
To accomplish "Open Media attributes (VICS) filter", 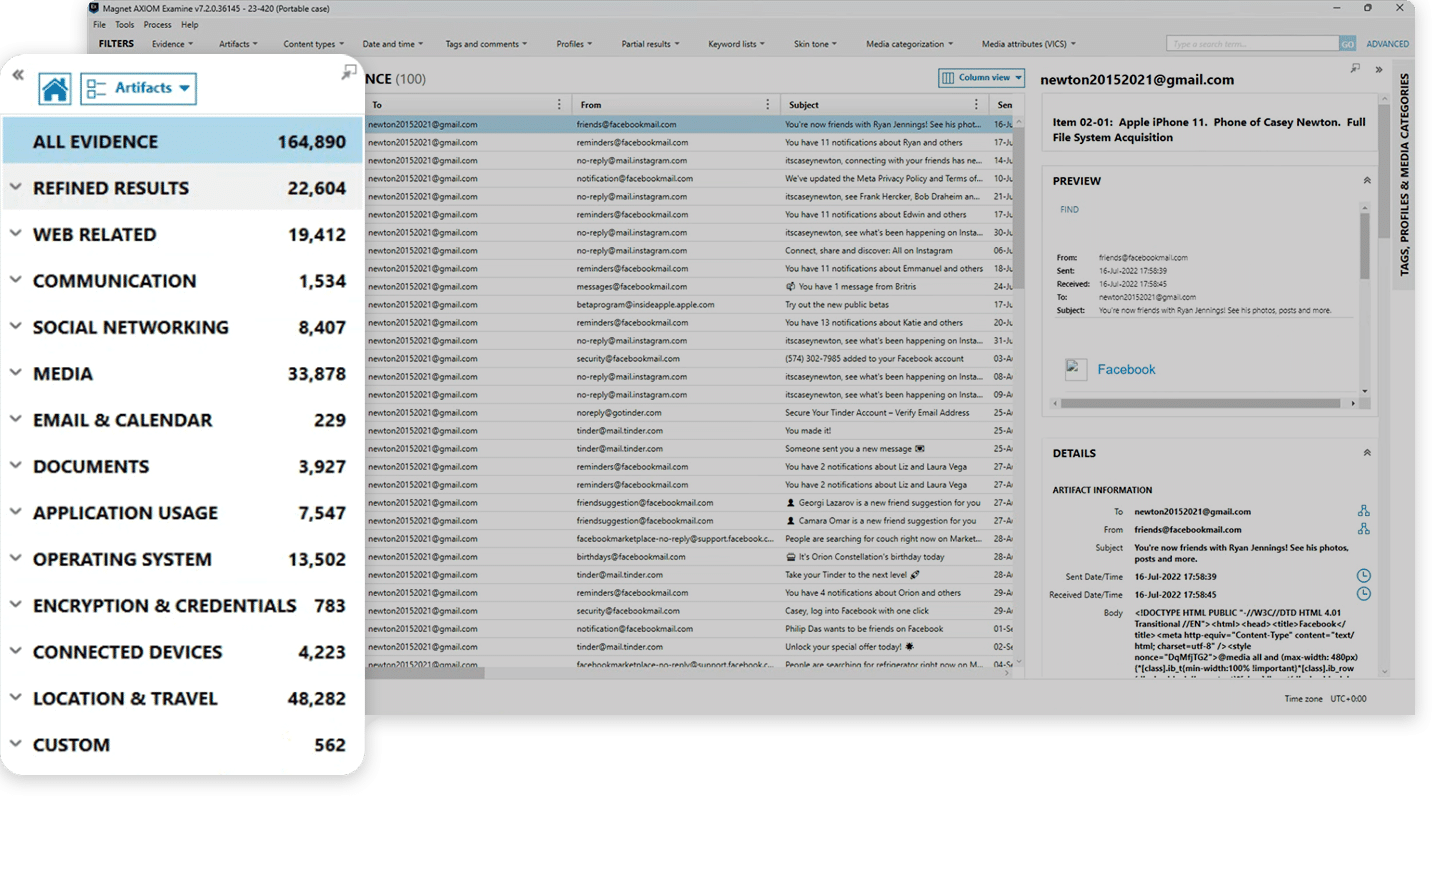I will coord(1028,44).
